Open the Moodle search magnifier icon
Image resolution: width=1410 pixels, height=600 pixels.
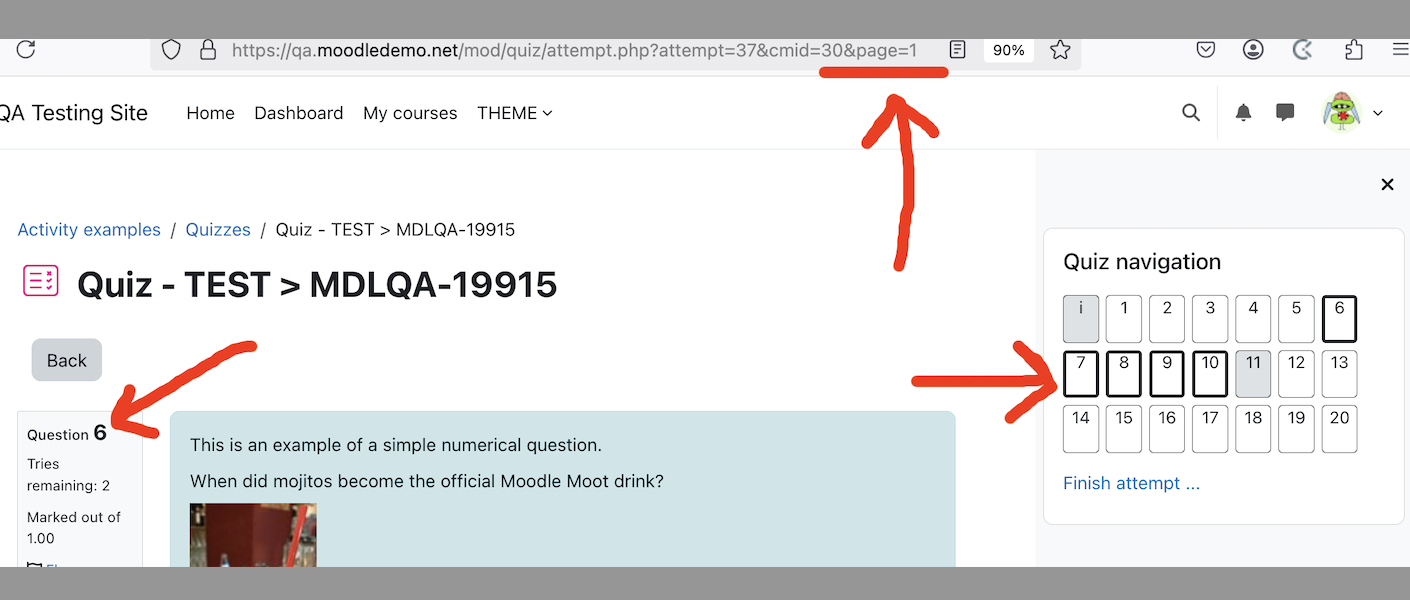pos(1191,113)
